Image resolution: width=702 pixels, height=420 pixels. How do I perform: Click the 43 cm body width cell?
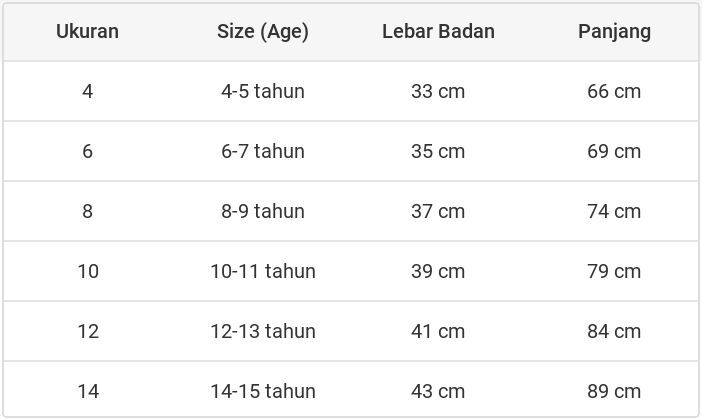[x=438, y=391]
